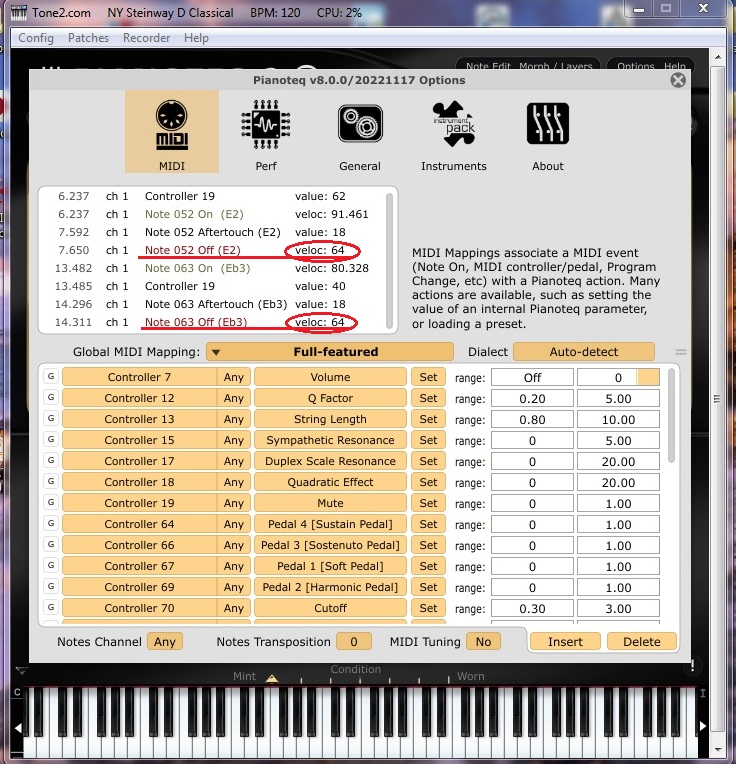The image size is (736, 764).
Task: Open Global MIDI Mapping Full-featured dropdown
Action: pyautogui.click(x=330, y=352)
